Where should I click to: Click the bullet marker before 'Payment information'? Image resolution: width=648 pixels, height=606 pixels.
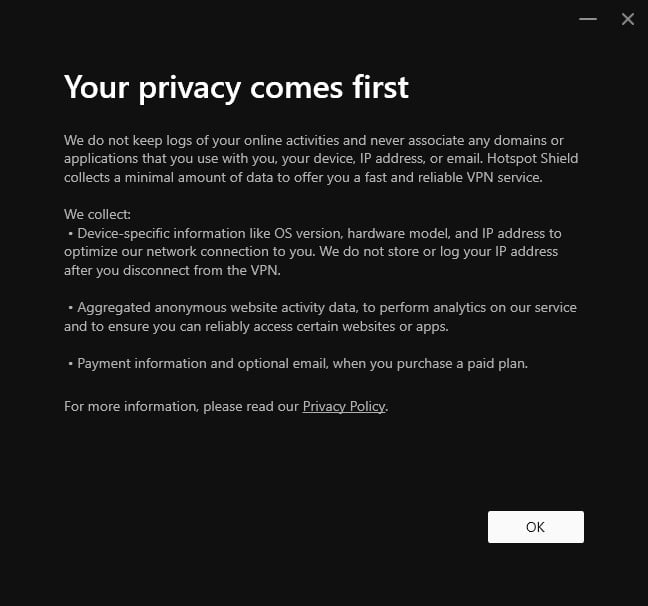[x=71, y=364]
